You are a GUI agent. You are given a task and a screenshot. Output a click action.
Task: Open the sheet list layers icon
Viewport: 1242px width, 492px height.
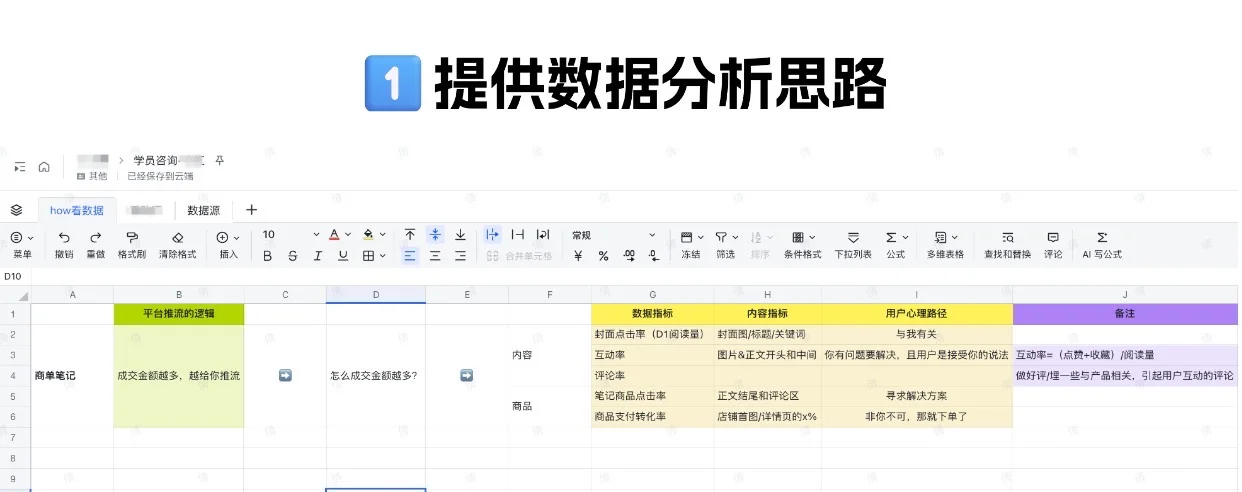[x=16, y=210]
